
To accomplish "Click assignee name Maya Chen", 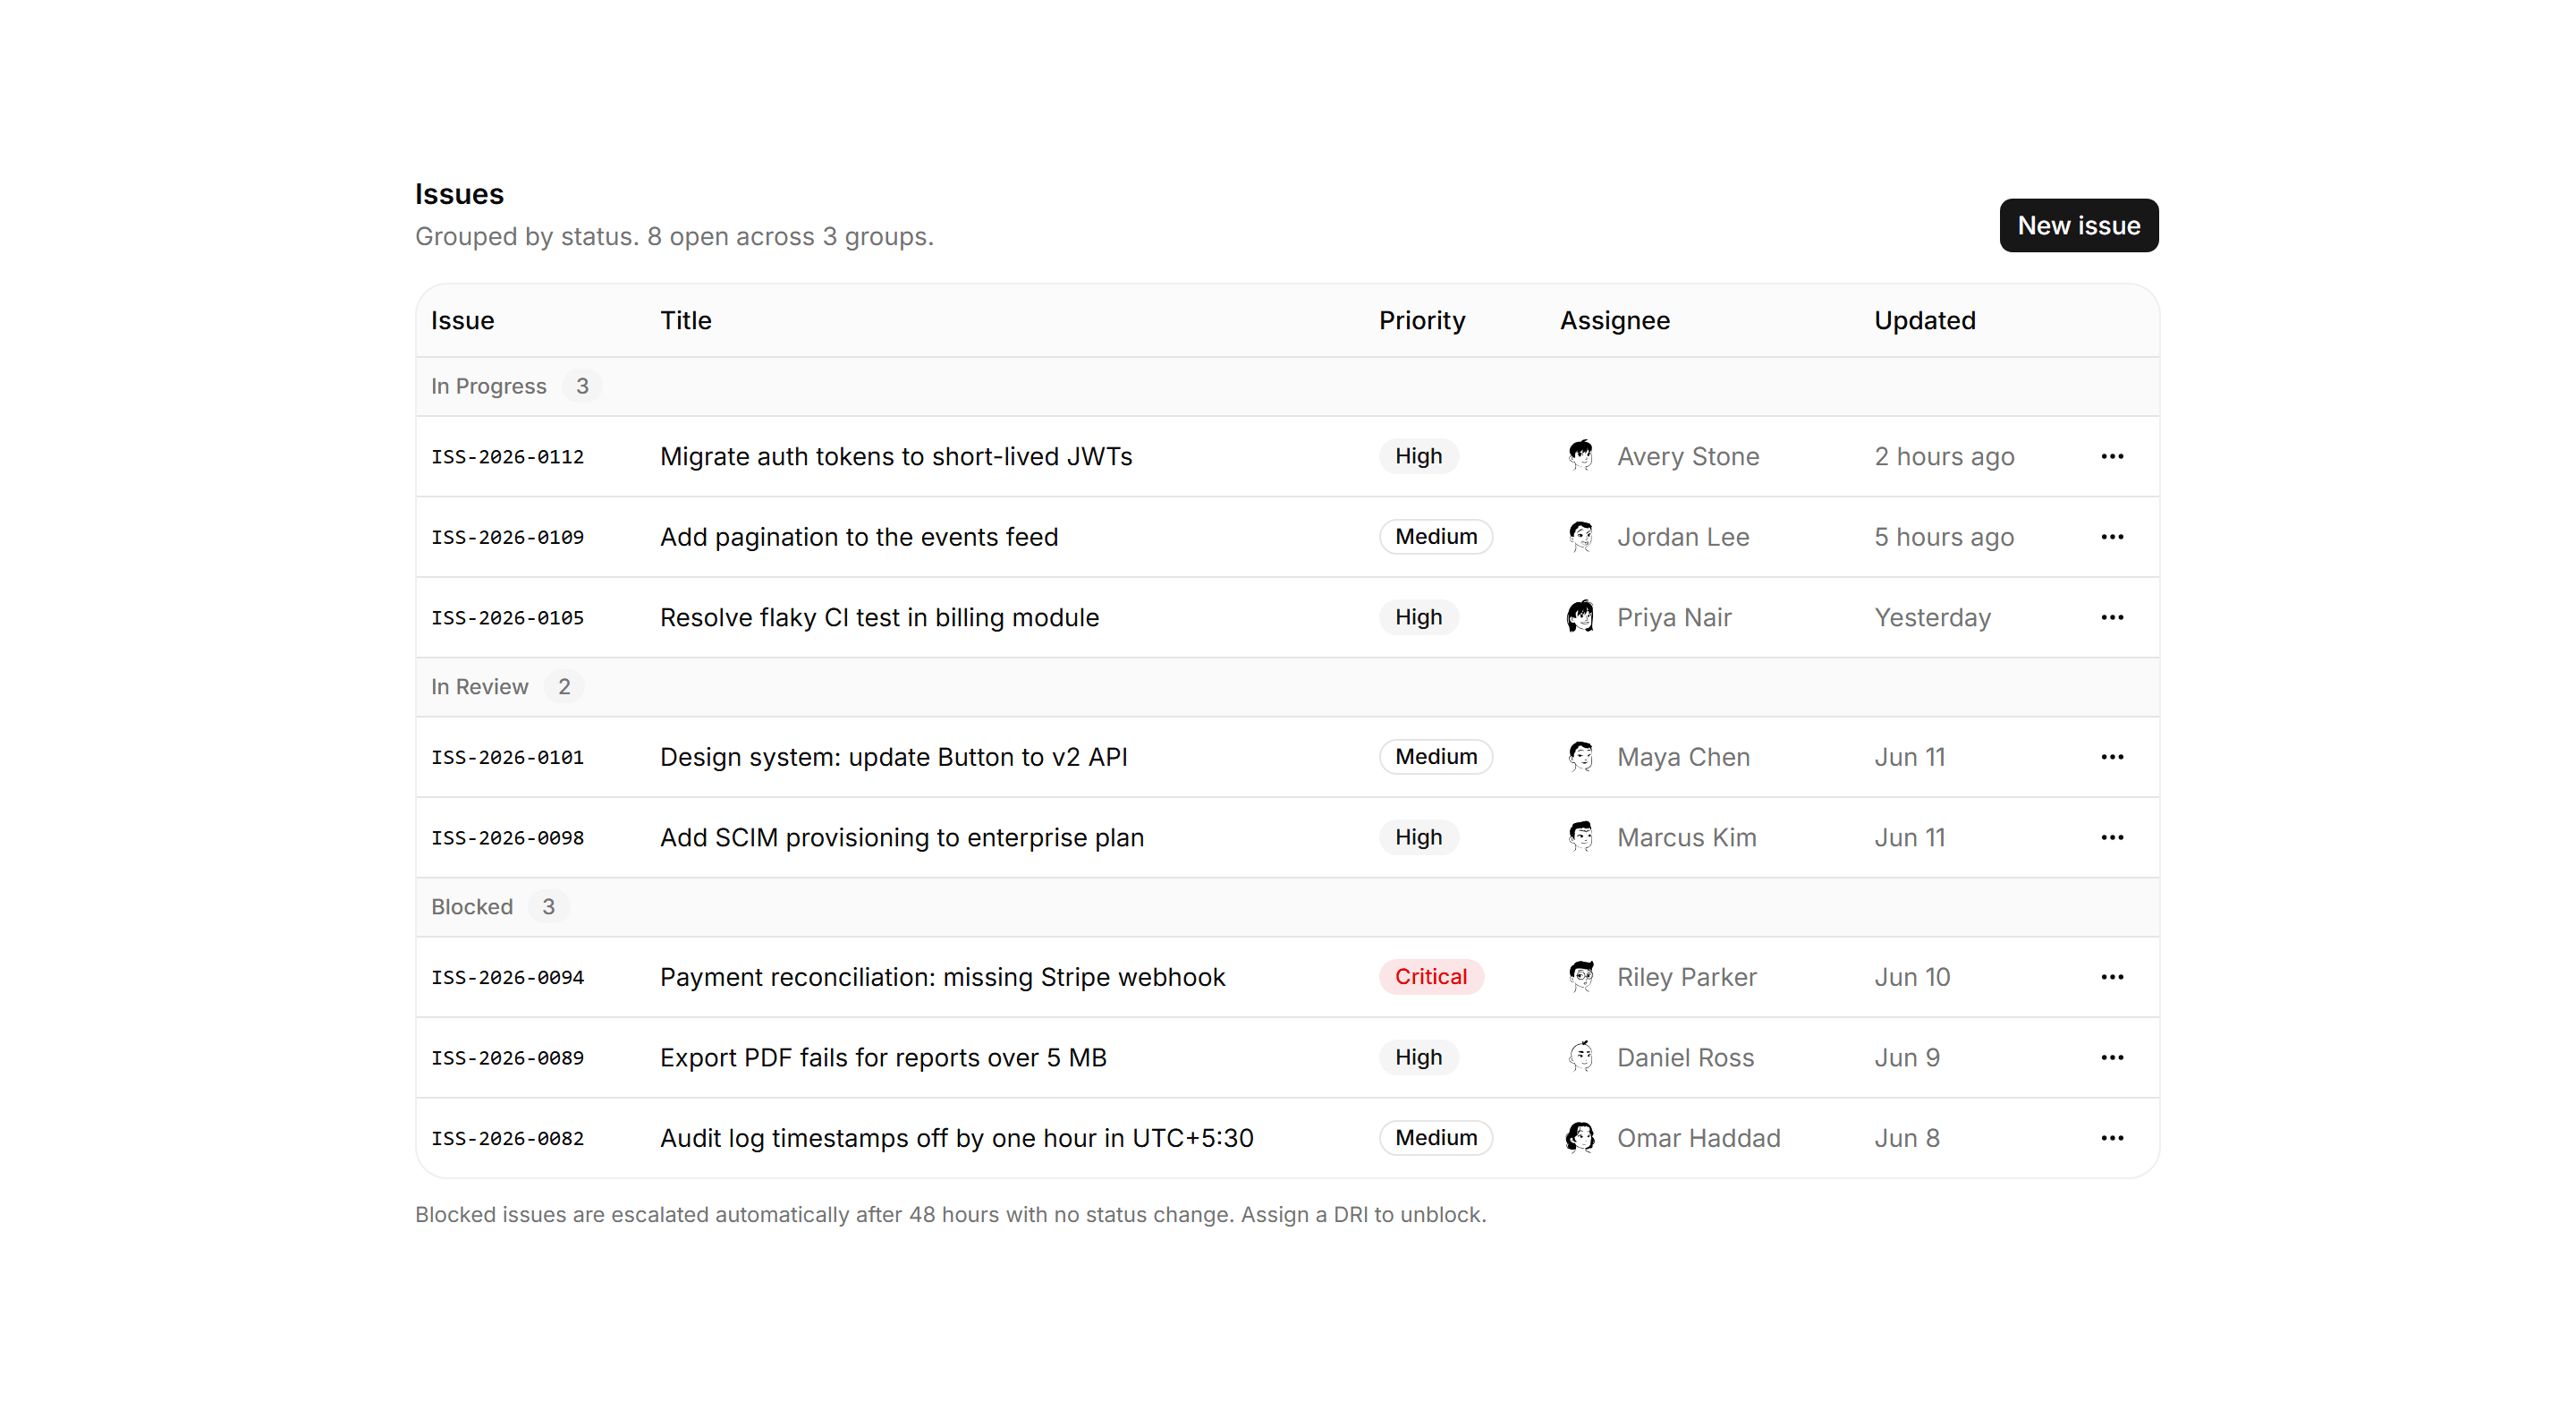I will pos(1683,757).
